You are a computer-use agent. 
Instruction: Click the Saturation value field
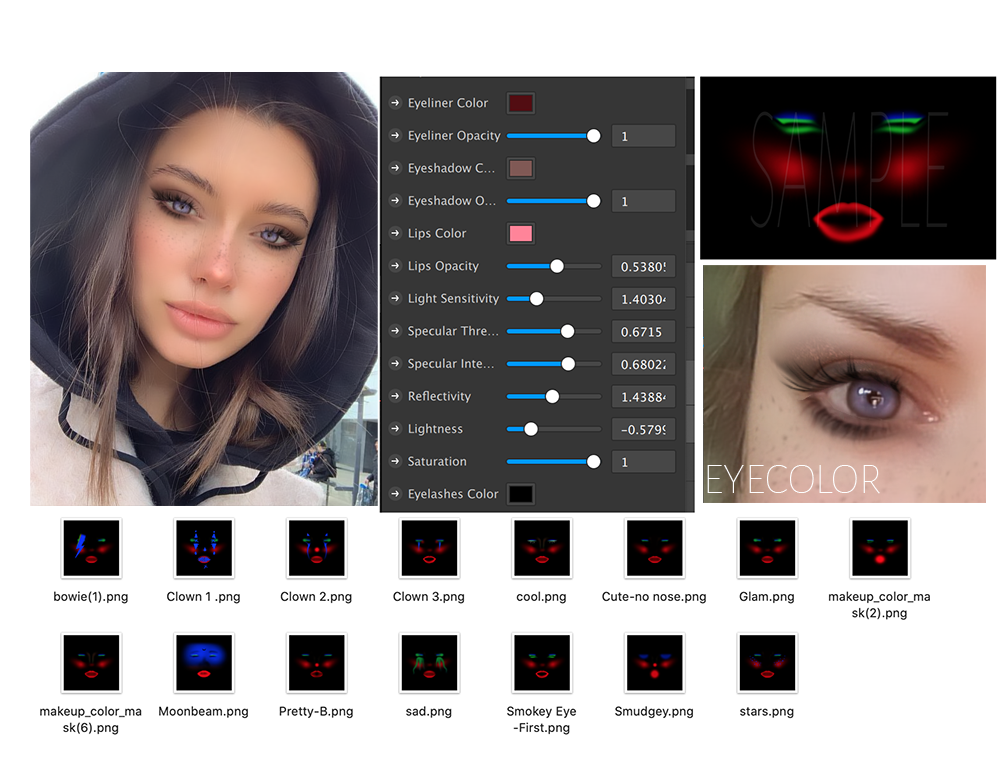tap(643, 461)
